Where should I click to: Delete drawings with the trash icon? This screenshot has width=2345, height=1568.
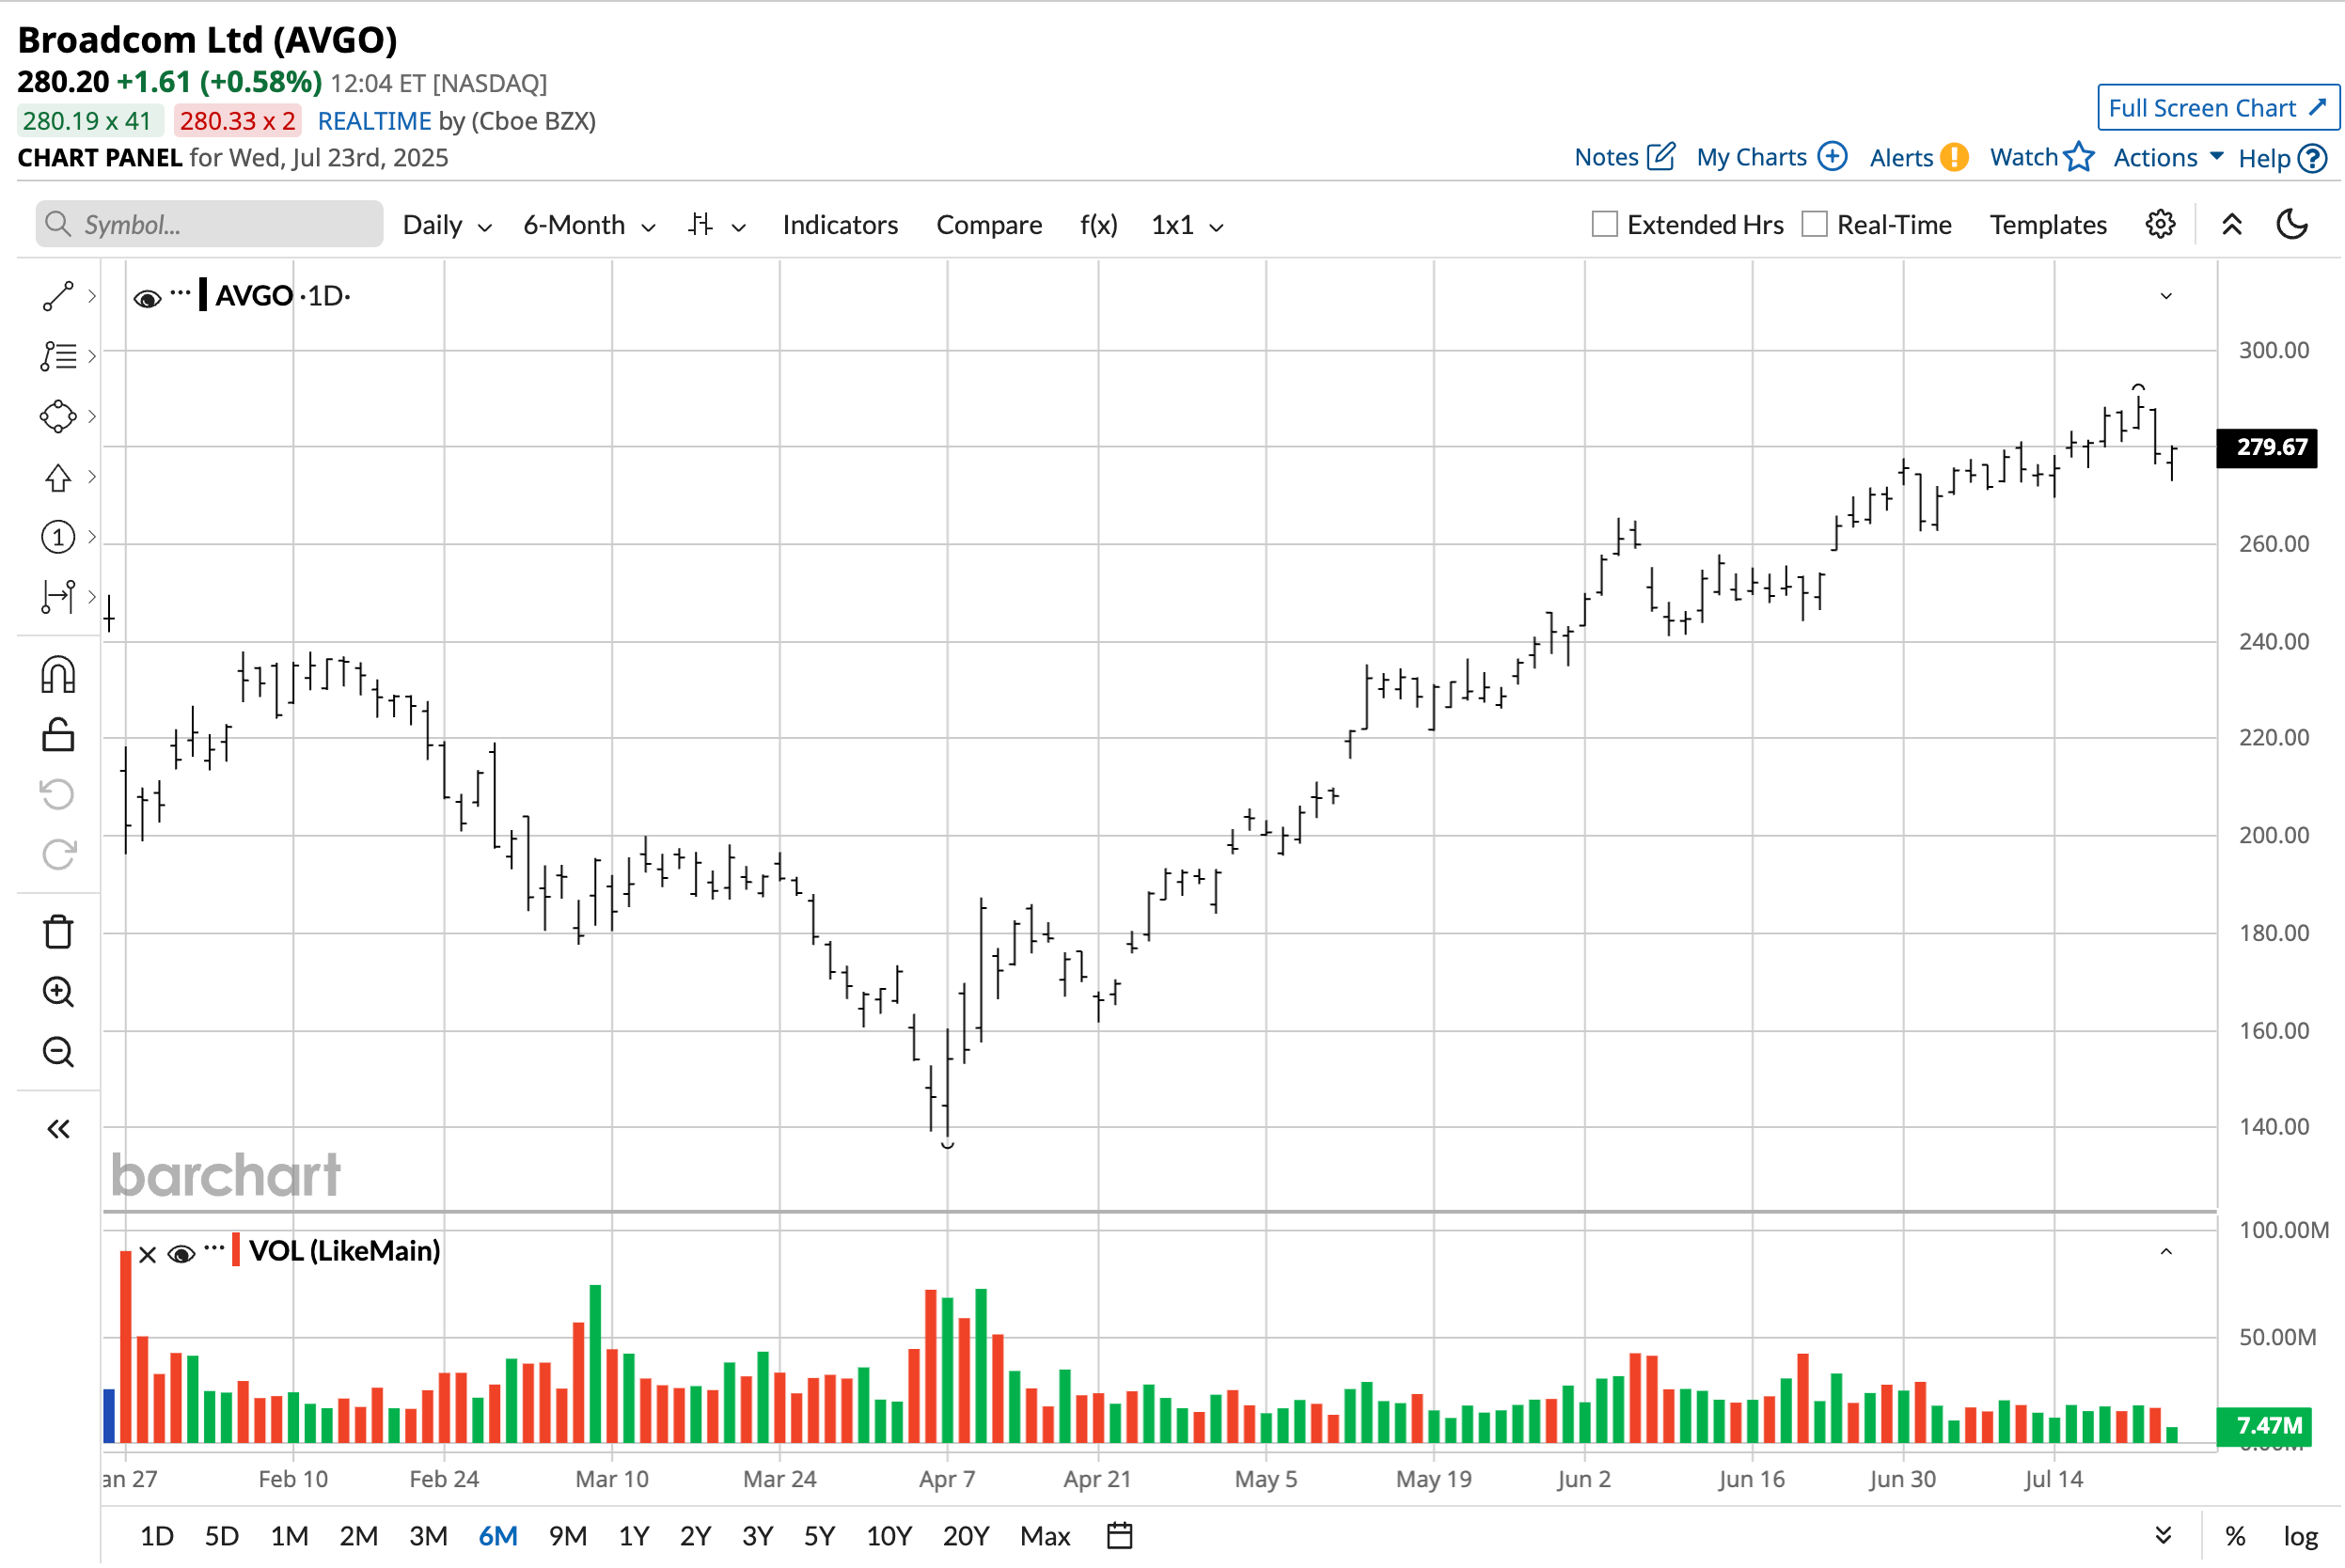point(58,931)
